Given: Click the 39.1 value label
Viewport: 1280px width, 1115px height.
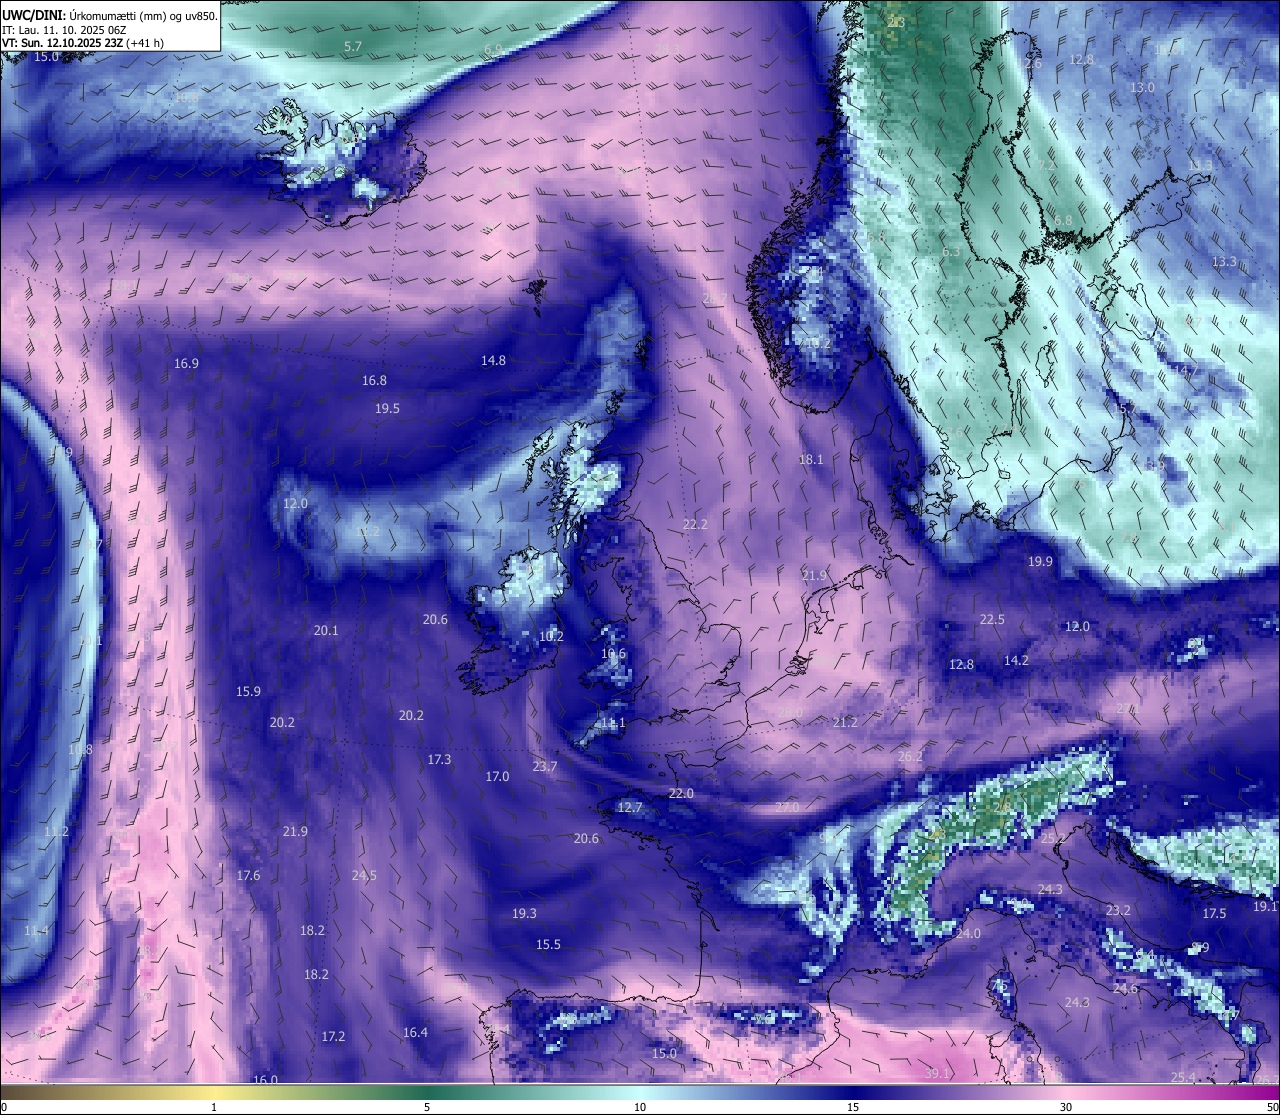Looking at the screenshot, I should click(937, 1073).
